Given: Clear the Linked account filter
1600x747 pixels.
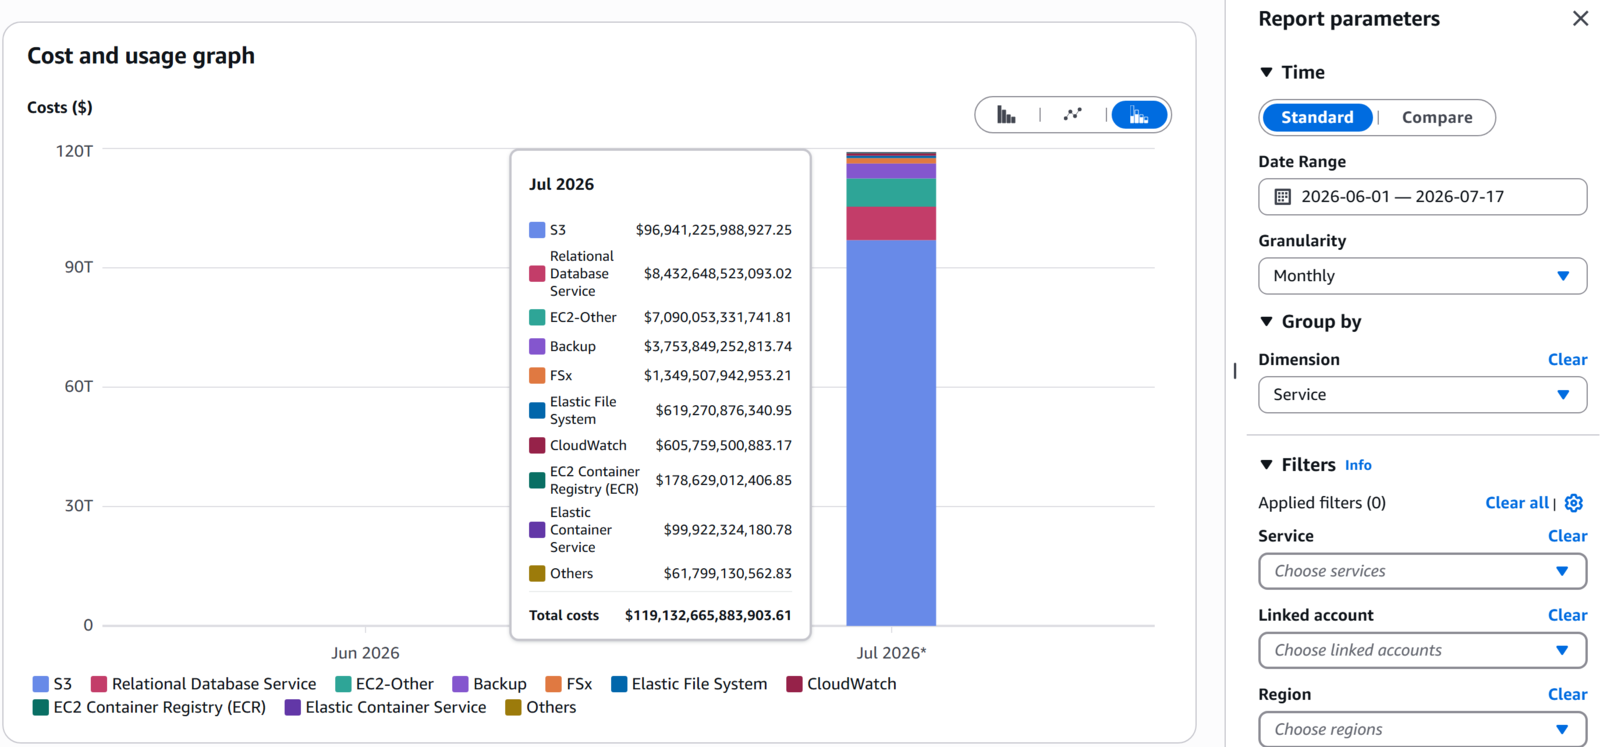Looking at the screenshot, I should coord(1567,615).
